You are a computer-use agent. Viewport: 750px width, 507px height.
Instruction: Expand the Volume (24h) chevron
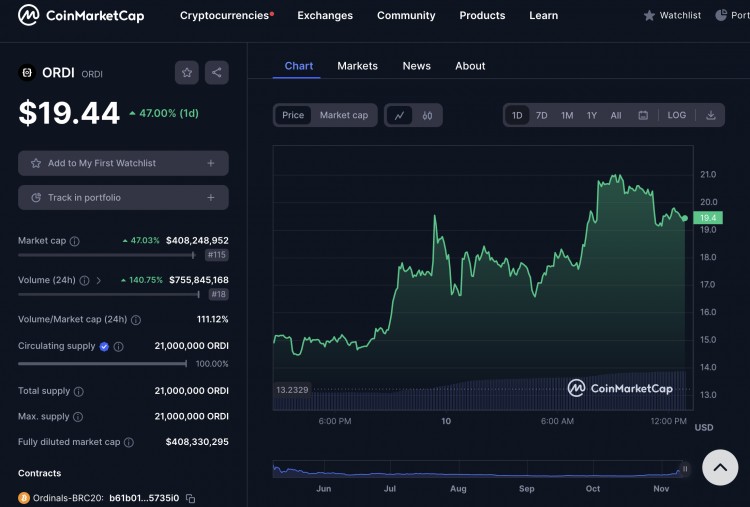pyautogui.click(x=99, y=280)
